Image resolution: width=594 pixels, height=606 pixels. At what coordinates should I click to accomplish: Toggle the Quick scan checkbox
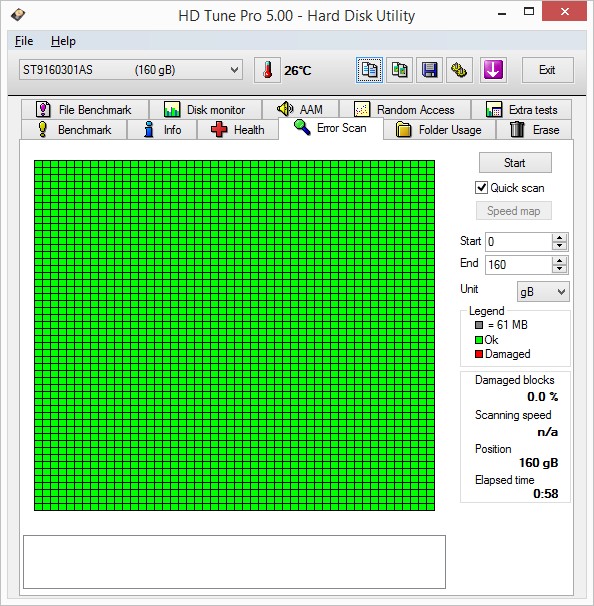(481, 188)
